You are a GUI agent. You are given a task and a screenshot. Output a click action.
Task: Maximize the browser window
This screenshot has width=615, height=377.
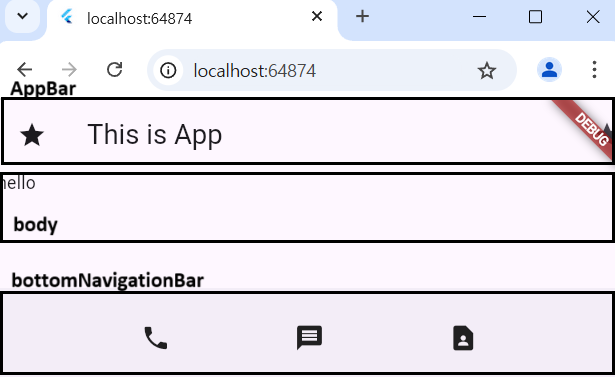pyautogui.click(x=535, y=17)
